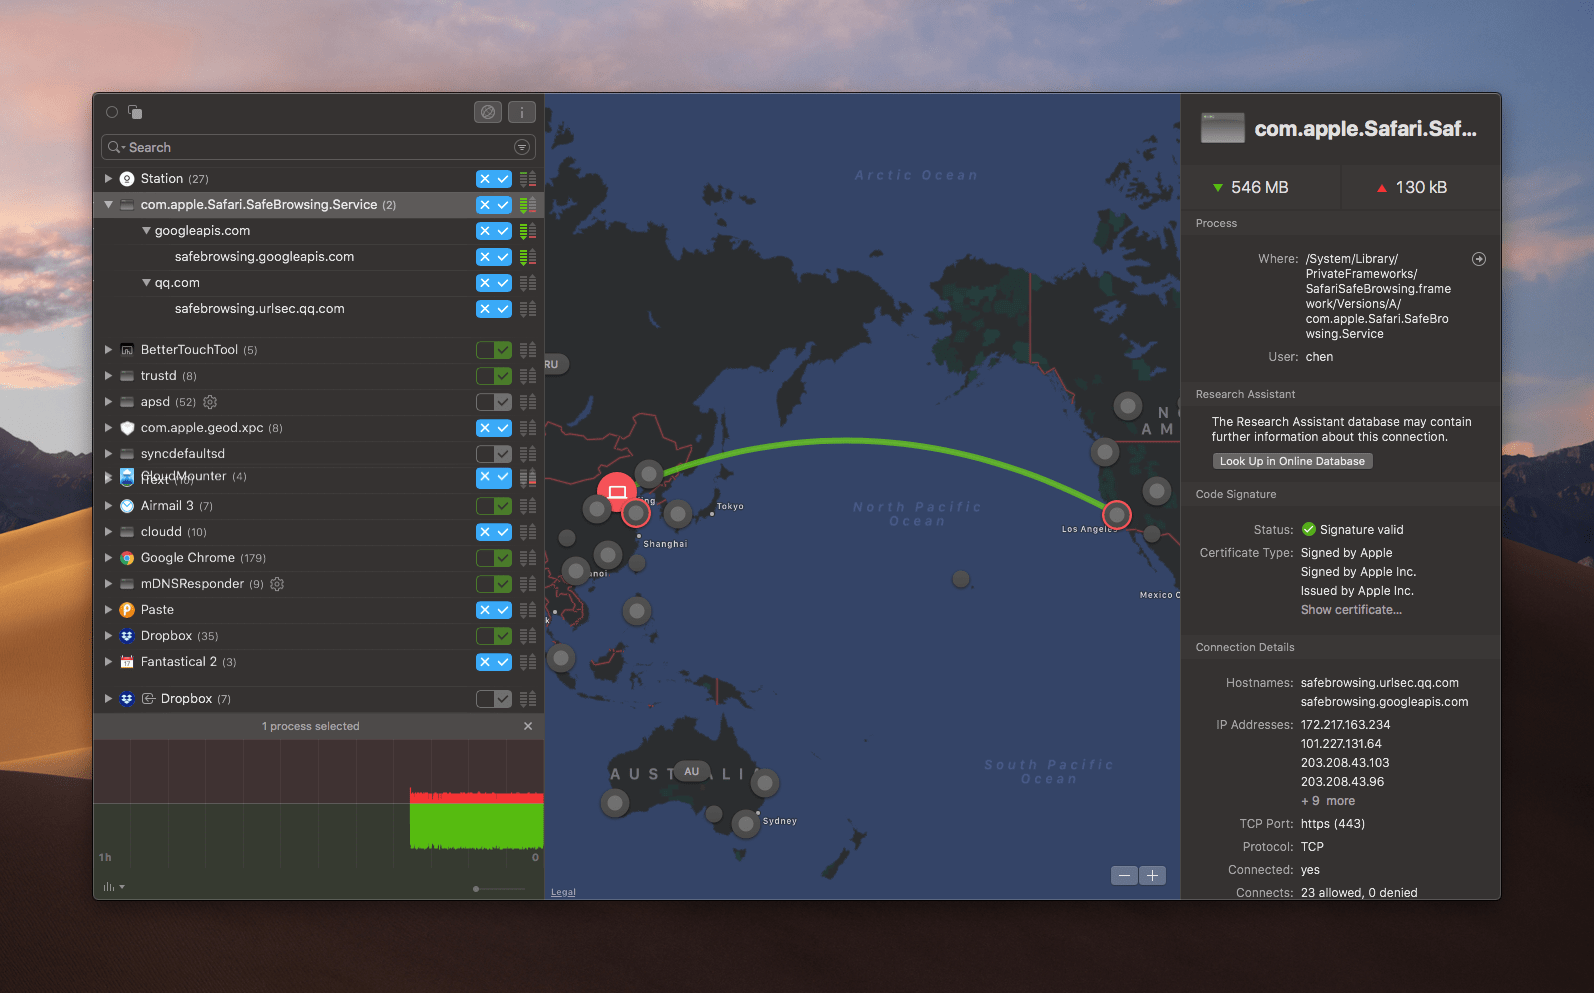Image resolution: width=1594 pixels, height=993 pixels.
Task: Open the search filter options icon
Action: (522, 147)
